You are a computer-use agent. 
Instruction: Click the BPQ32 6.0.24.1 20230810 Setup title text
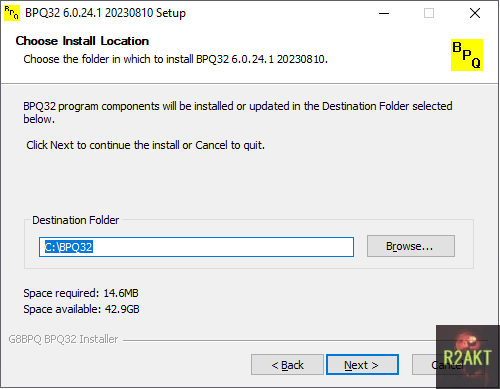105,13
